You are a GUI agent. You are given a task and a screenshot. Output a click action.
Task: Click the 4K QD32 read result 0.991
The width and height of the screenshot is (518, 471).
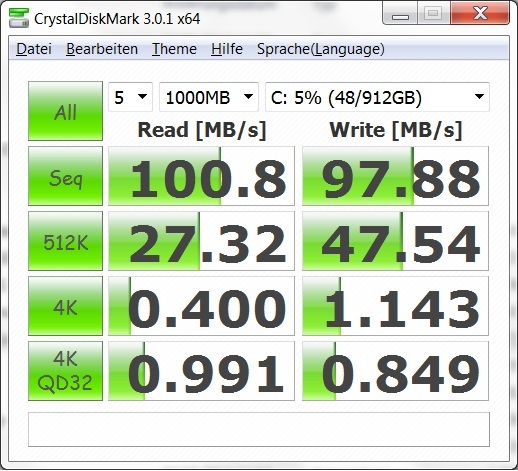(x=201, y=371)
